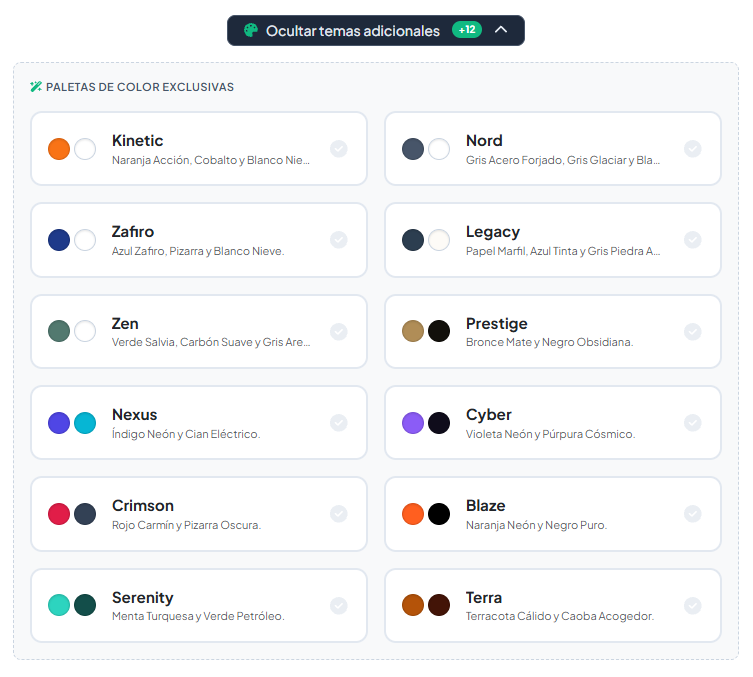
Task: Select the Nord theme title
Action: point(484,141)
